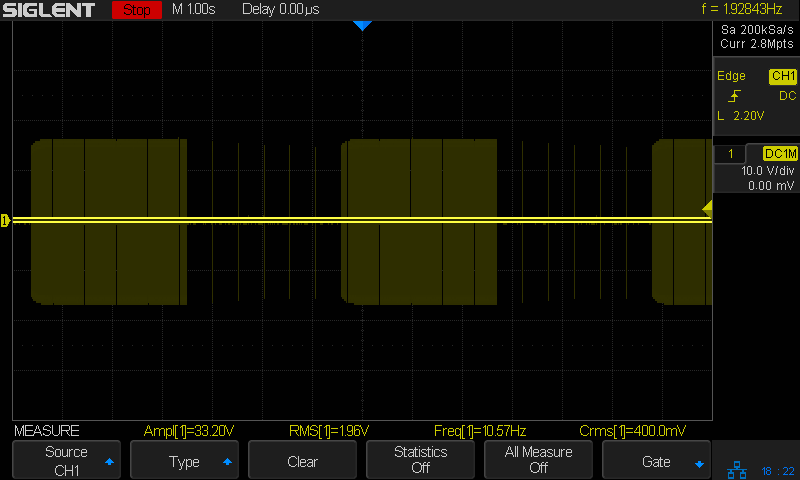Click the blue up arrow on Type softkey
Image resolution: width=800 pixels, height=480 pixels.
click(228, 462)
